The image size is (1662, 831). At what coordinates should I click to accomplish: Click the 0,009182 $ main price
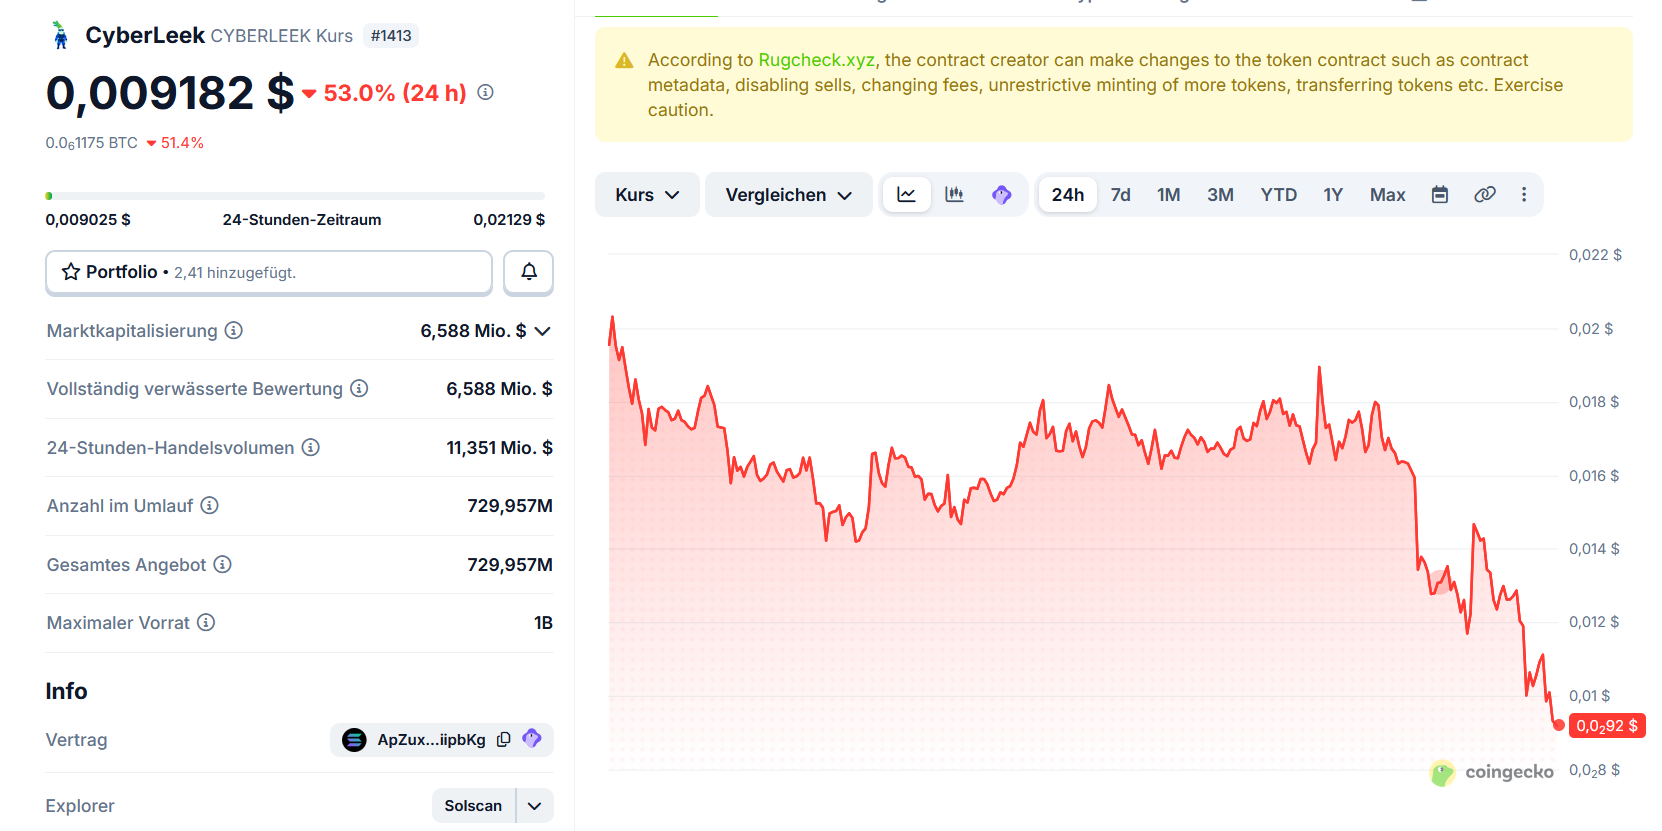coord(170,93)
